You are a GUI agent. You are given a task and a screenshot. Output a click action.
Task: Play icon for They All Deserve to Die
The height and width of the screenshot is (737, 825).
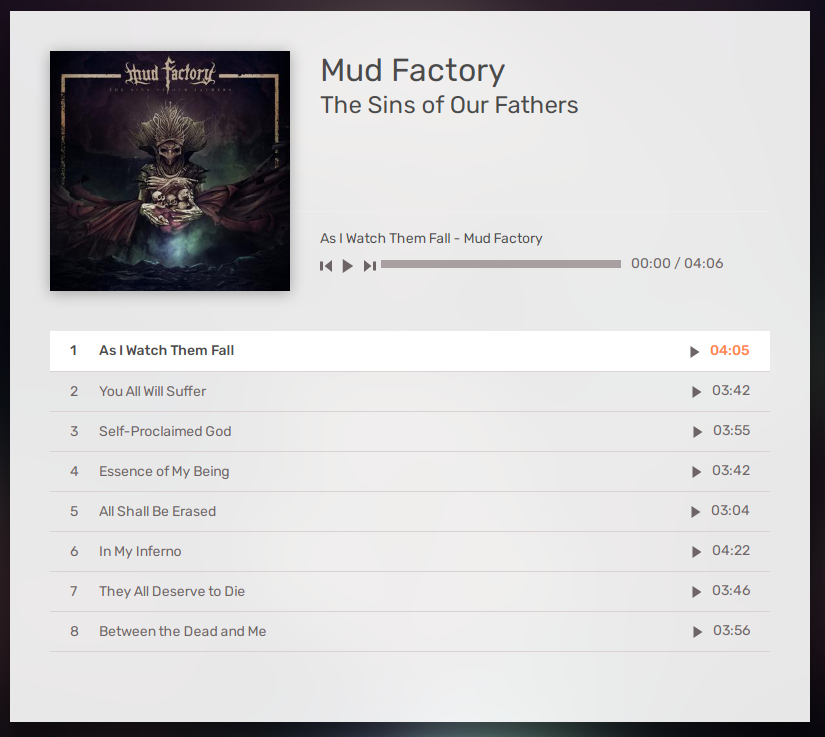(696, 592)
